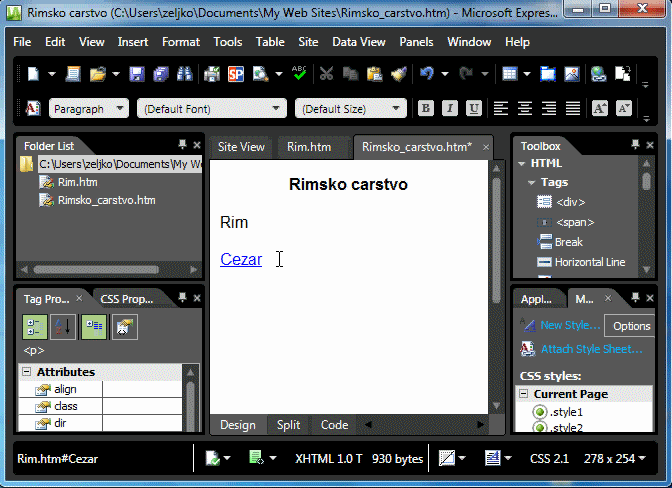Click the spelling check ABC icon
This screenshot has width=672, height=488.
298,74
